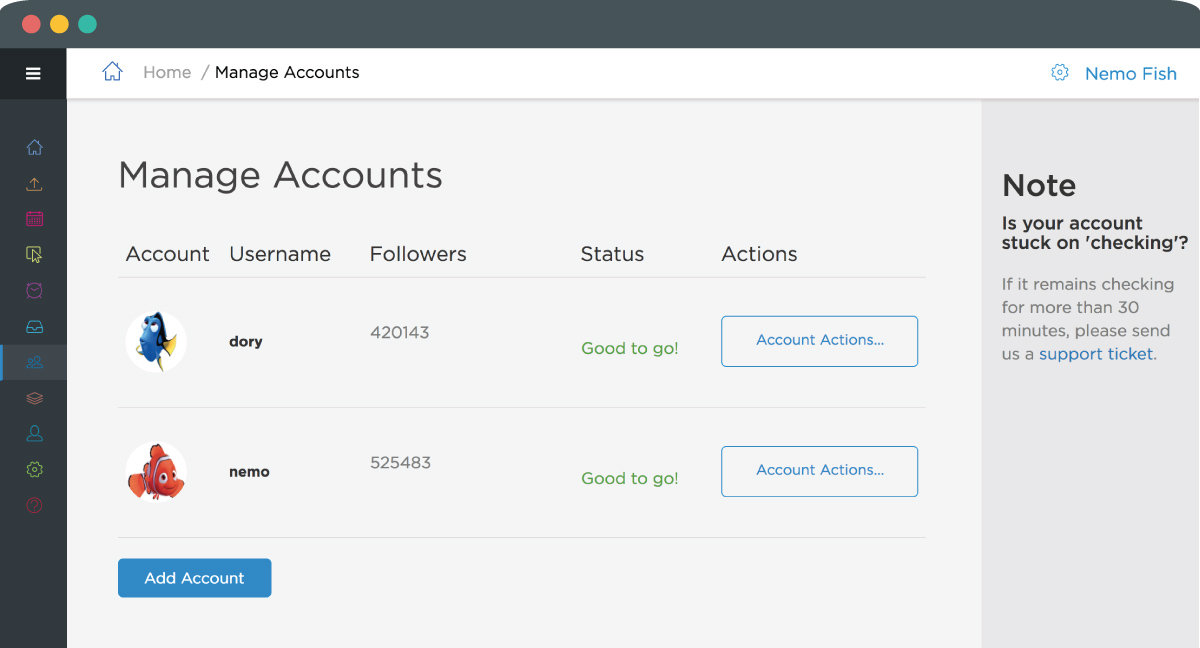Select the highlighted accounts group icon in the sidebar
This screenshot has height=648, width=1200.
click(34, 362)
